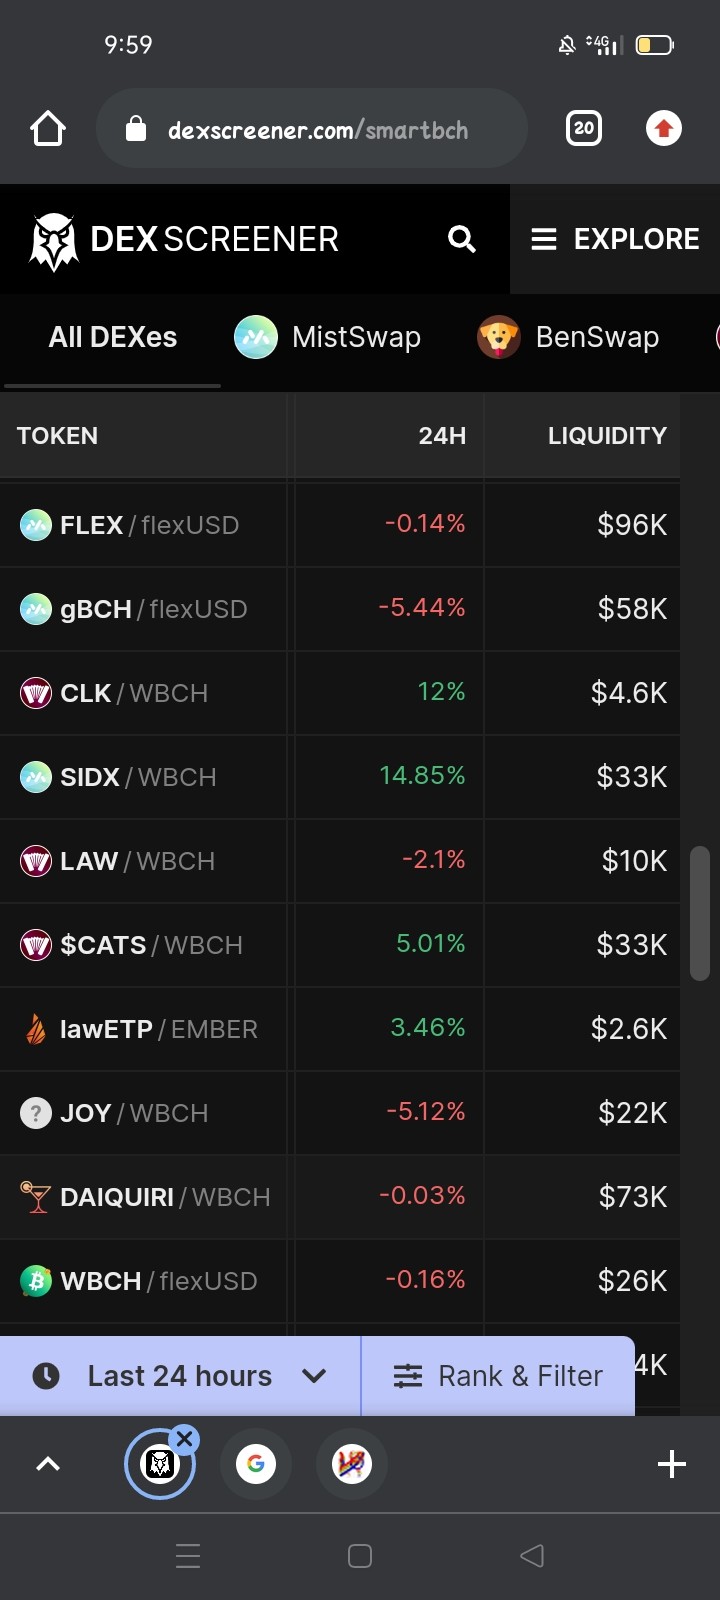Image resolution: width=720 pixels, height=1600 pixels.
Task: Expand the Last 24 hours dropdown
Action: coord(180,1376)
